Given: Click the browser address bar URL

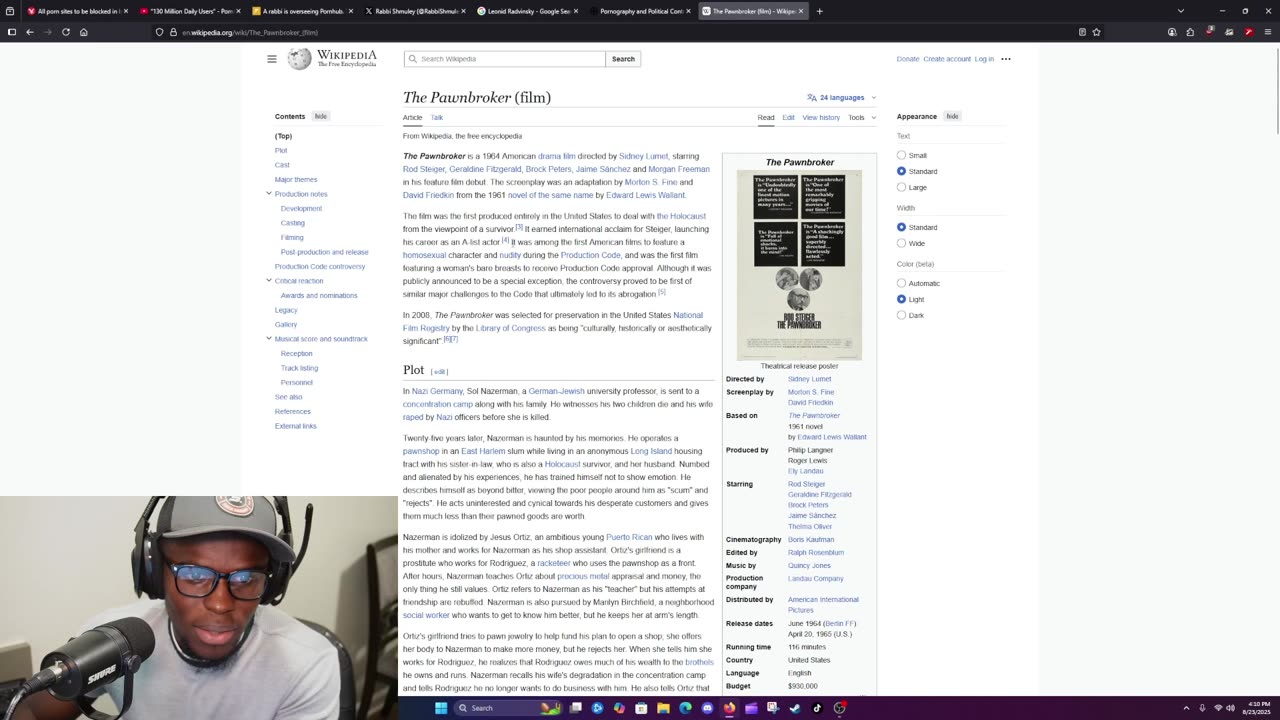Looking at the screenshot, I should click(x=250, y=32).
